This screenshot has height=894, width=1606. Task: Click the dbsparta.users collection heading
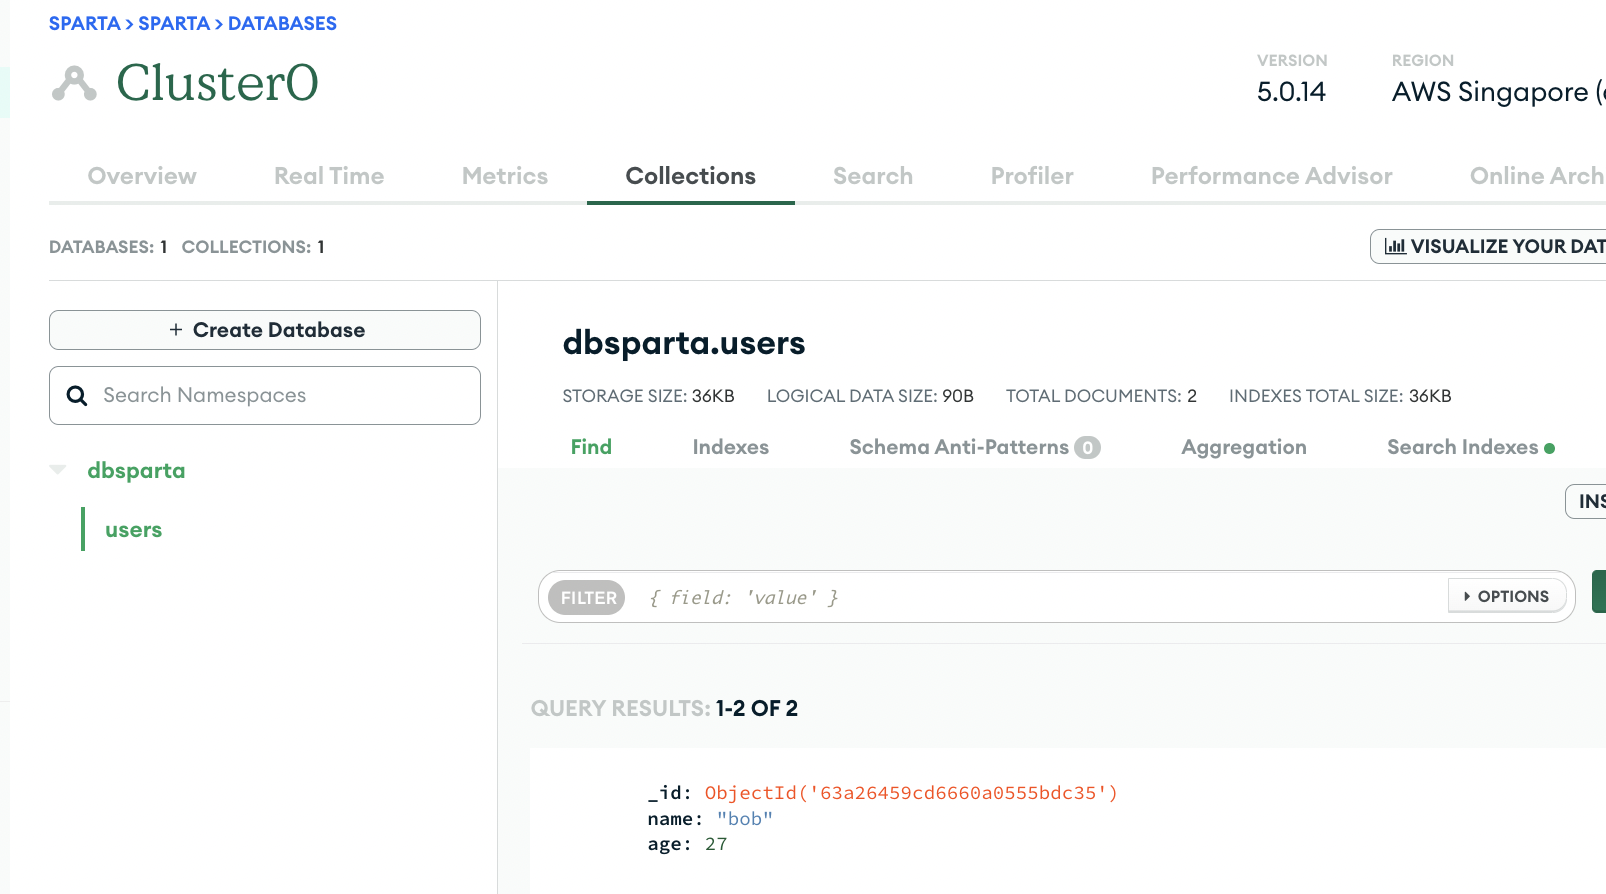[684, 343]
